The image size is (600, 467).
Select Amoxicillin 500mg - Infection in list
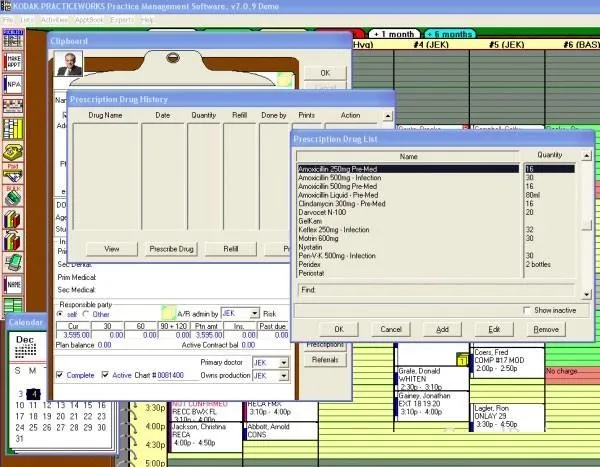coord(408,178)
